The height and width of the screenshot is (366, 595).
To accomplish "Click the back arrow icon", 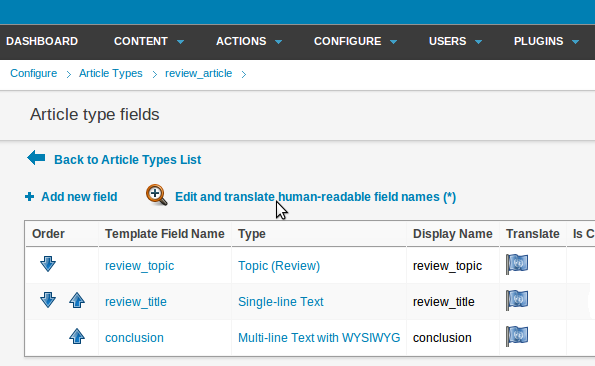I will [36, 158].
